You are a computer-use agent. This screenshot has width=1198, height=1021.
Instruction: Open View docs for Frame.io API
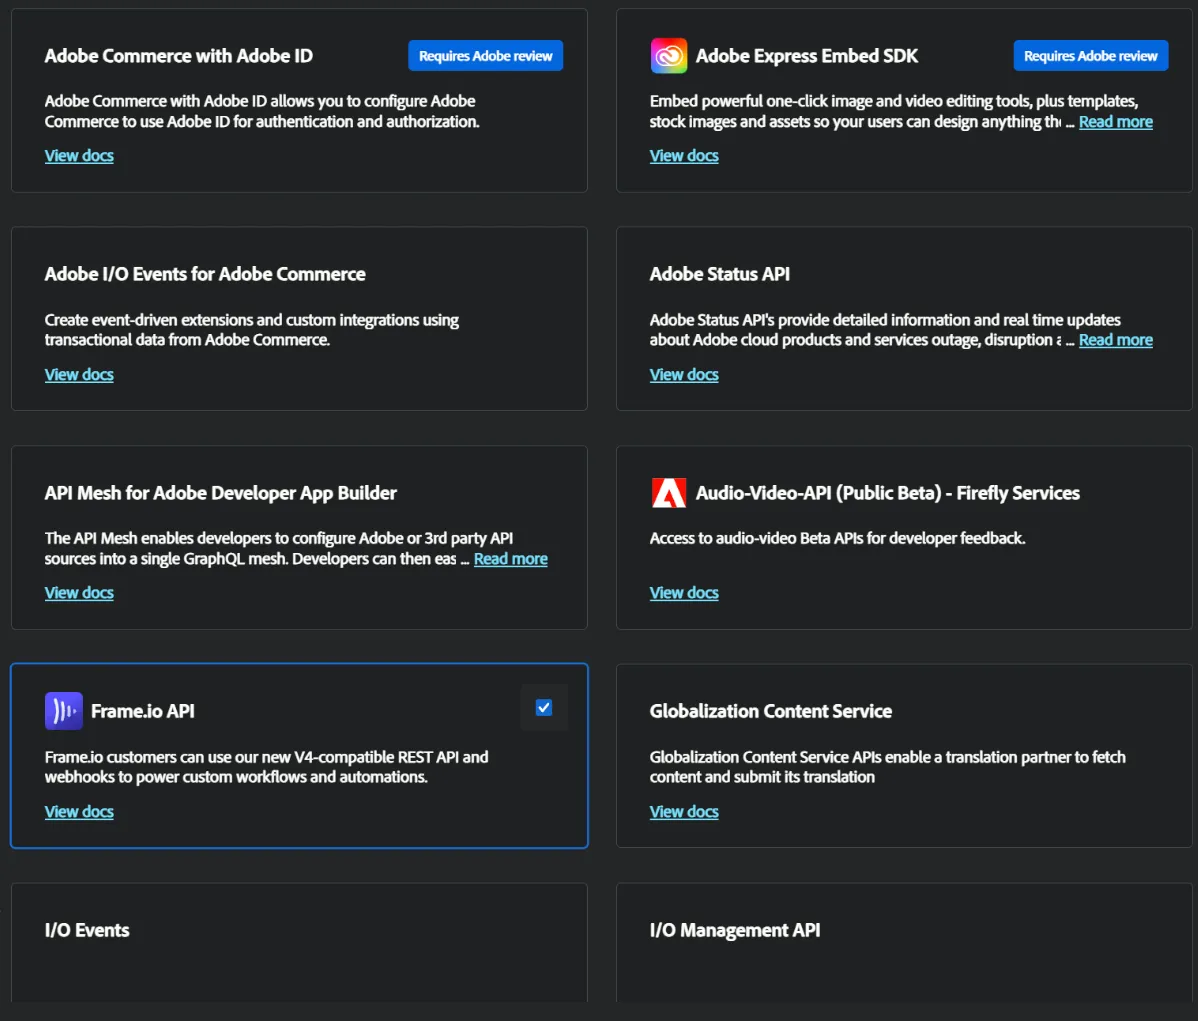(79, 812)
